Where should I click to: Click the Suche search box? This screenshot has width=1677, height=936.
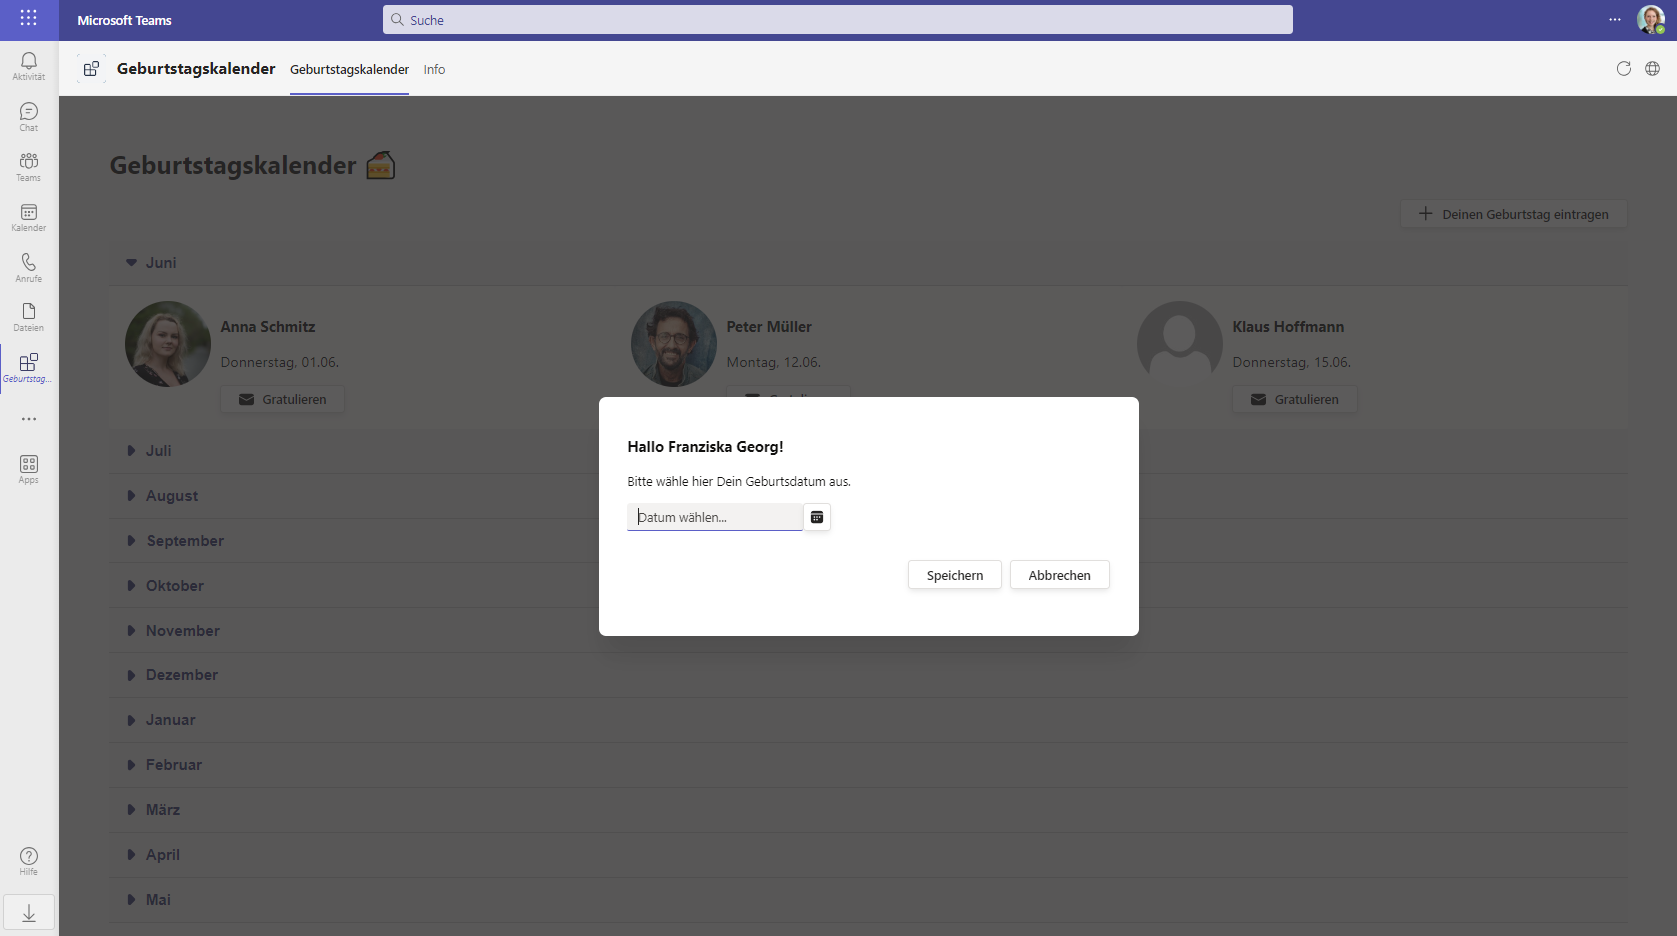(x=838, y=20)
